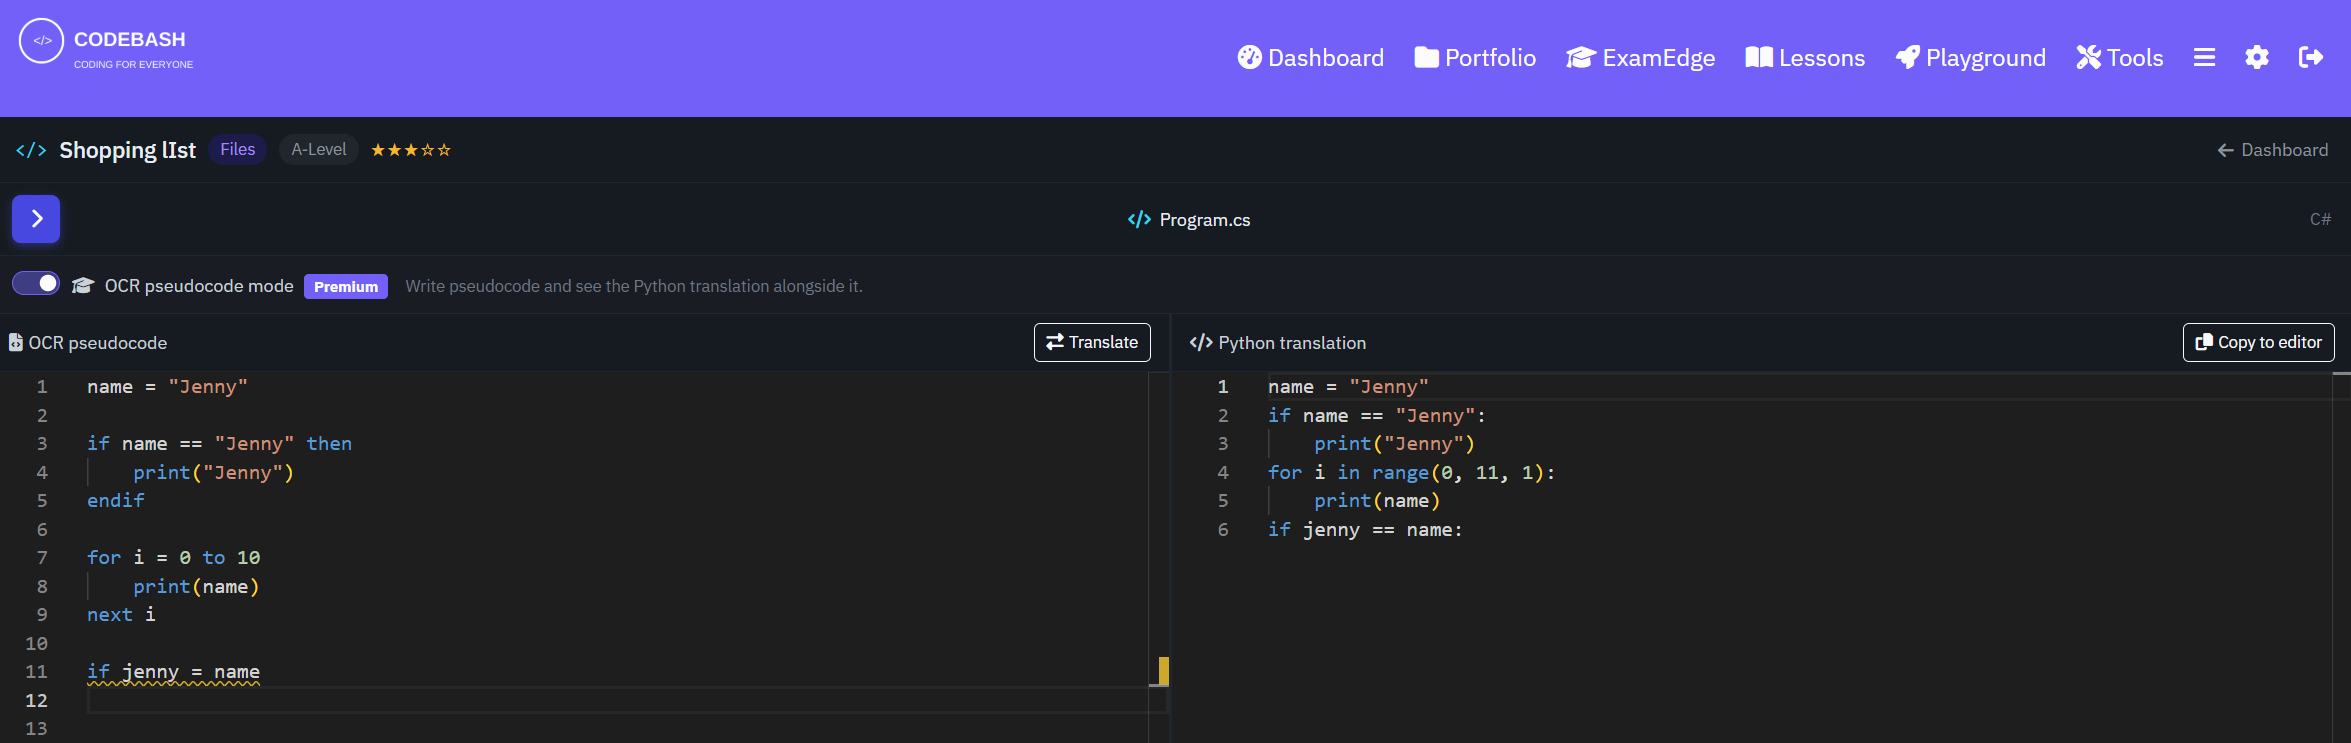Screen dimensions: 2351x743
Task: Click 'CODING FOR EVERYONE' tagline text
Action: (133, 64)
